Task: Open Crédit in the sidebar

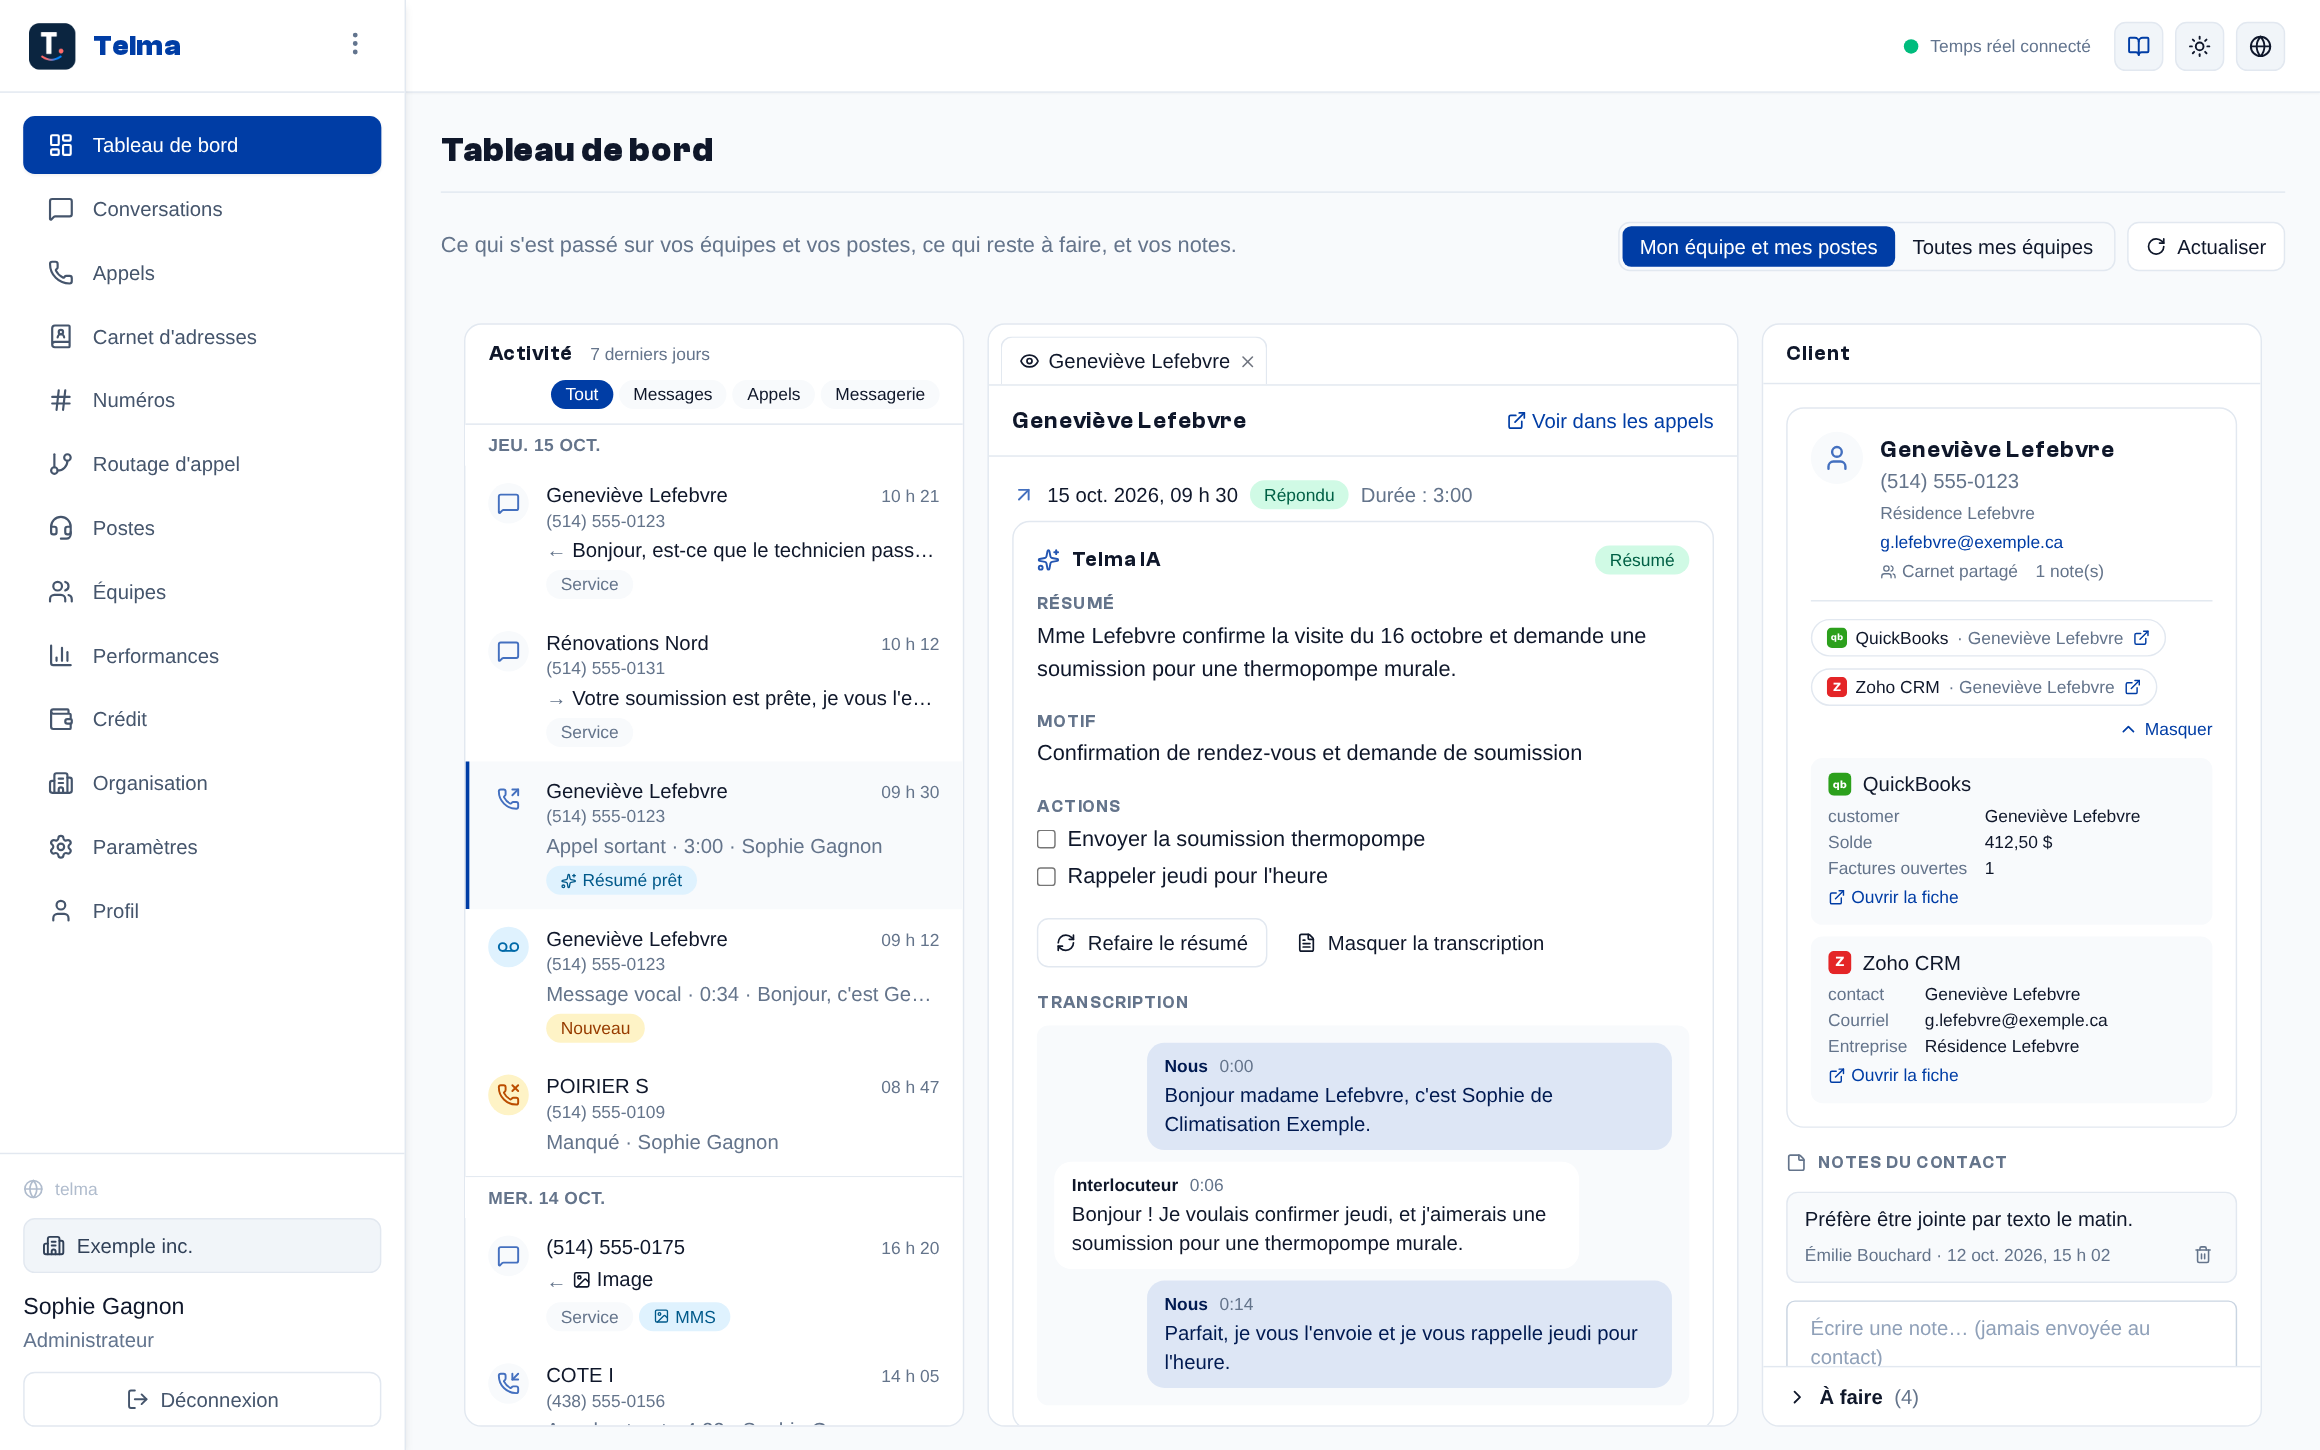Action: point(202,719)
